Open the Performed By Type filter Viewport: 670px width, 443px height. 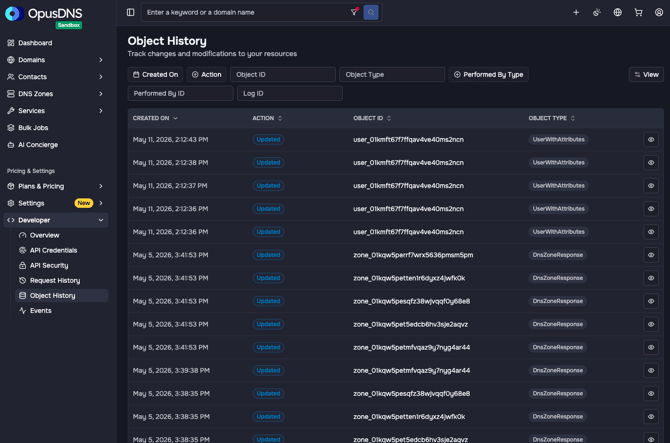pyautogui.click(x=488, y=74)
